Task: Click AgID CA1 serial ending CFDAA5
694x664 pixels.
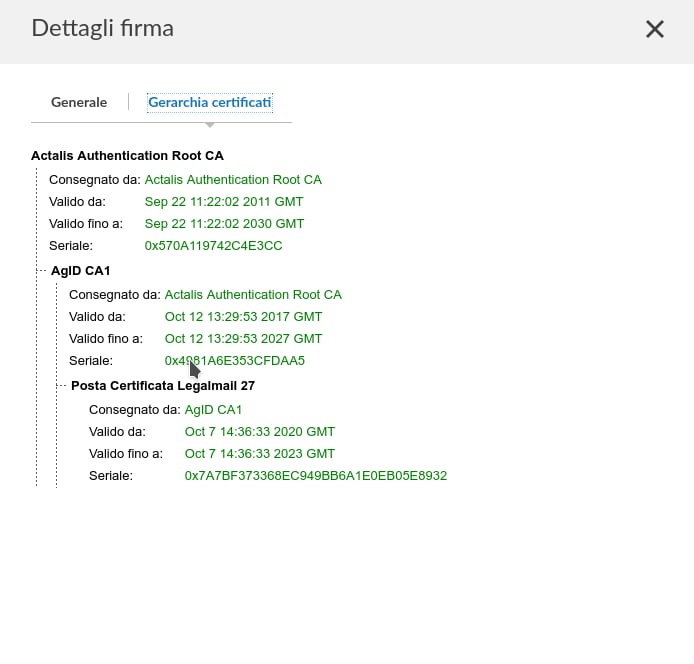Action: point(235,361)
